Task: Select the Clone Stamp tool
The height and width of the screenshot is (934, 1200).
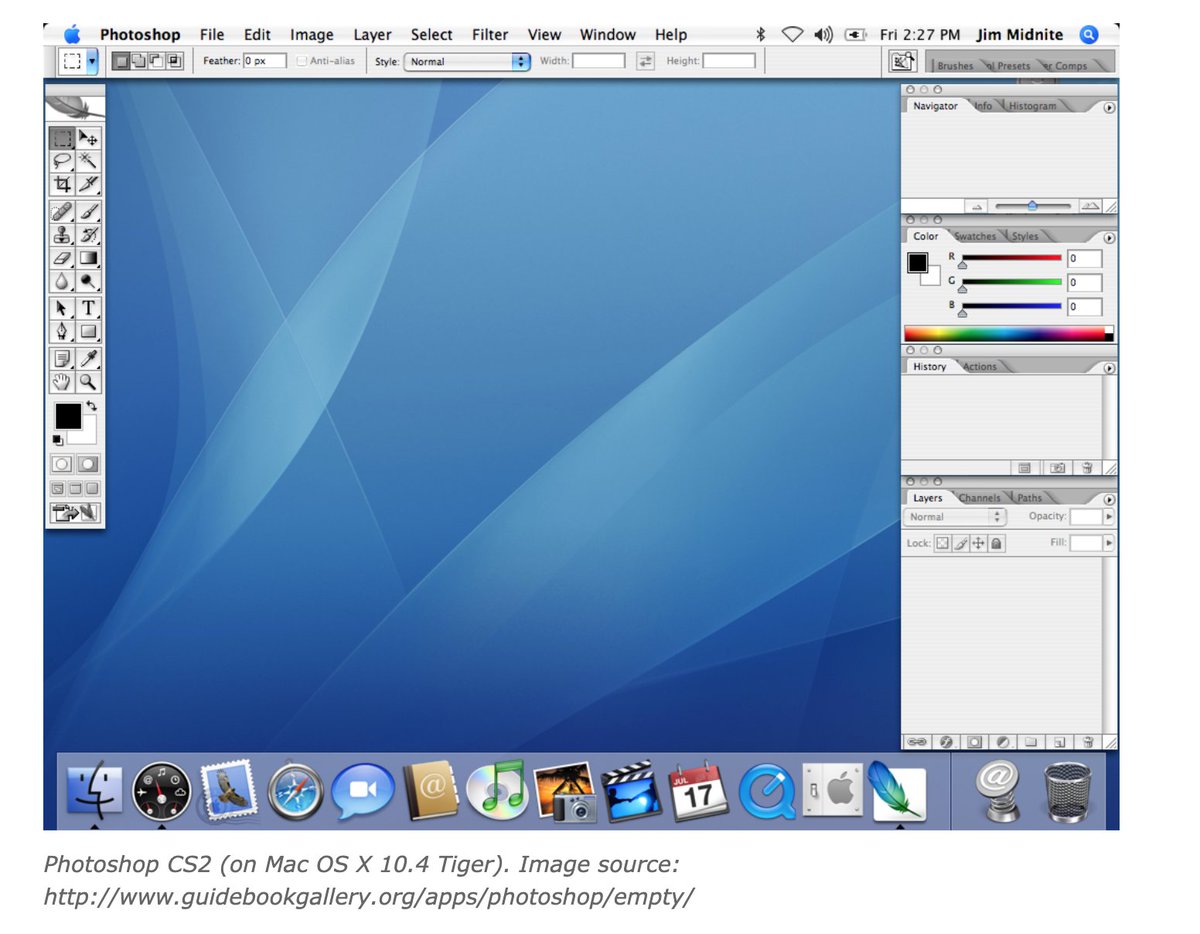Action: tap(63, 235)
